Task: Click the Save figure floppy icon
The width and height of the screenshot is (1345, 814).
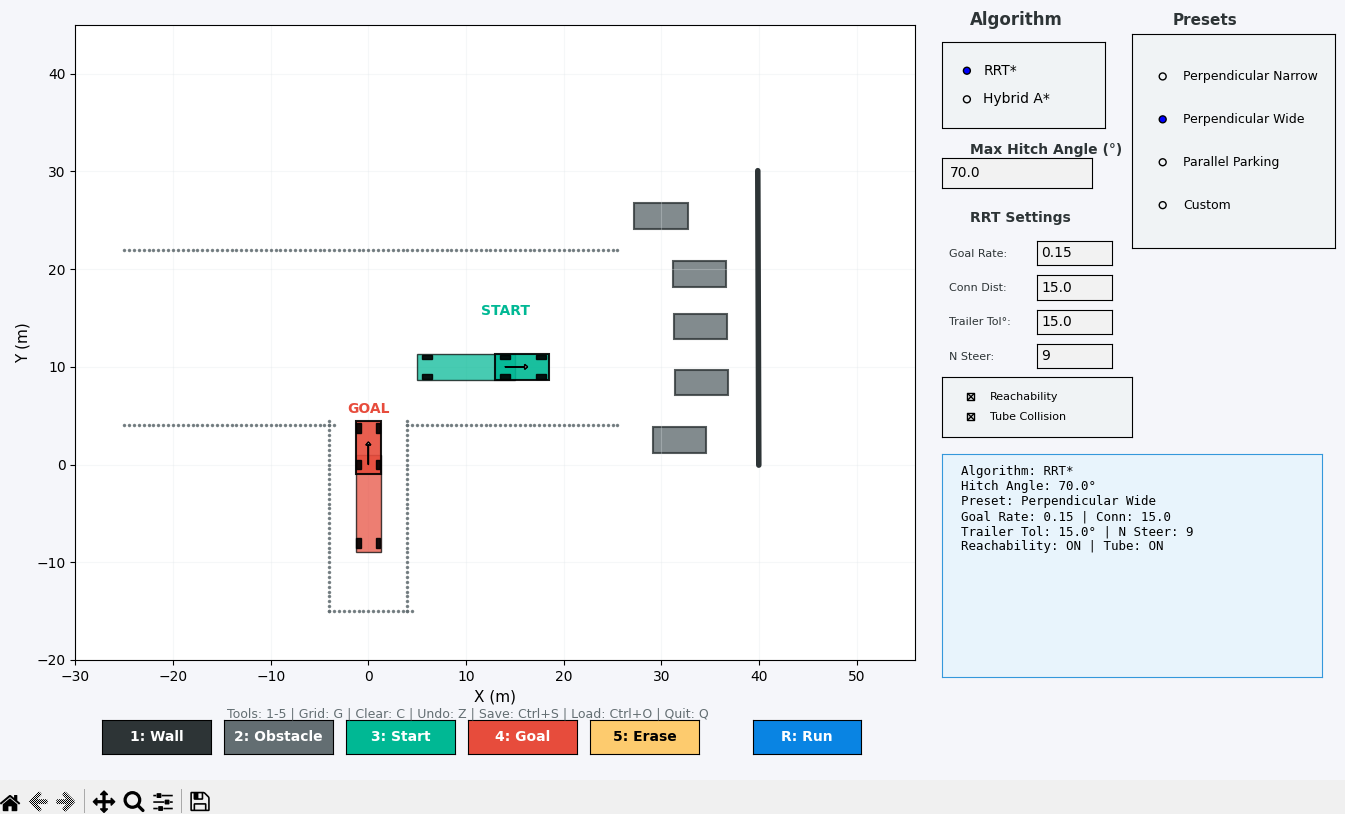Action: pyautogui.click(x=200, y=802)
